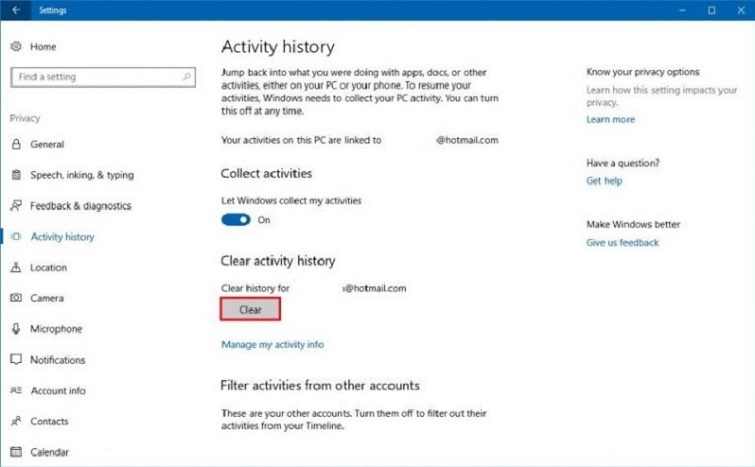
Task: Click the search magnifier icon
Action: point(186,77)
